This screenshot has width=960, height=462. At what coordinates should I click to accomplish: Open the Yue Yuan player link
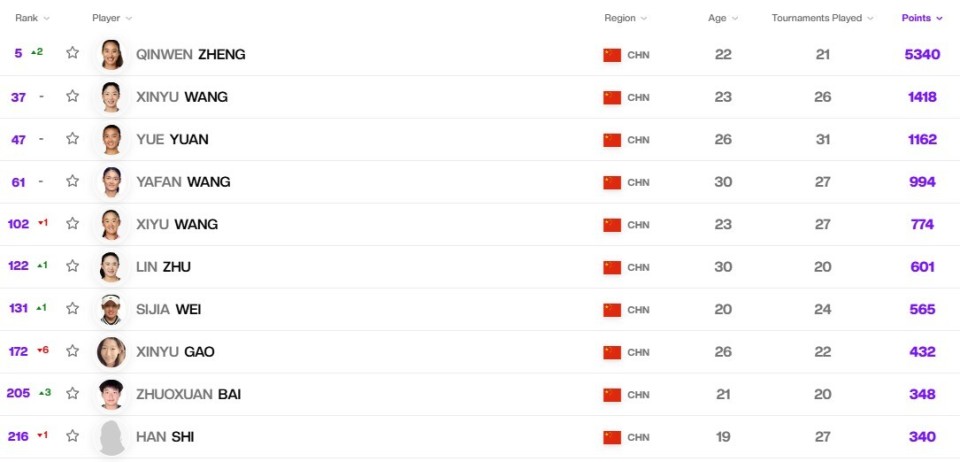[x=172, y=140]
